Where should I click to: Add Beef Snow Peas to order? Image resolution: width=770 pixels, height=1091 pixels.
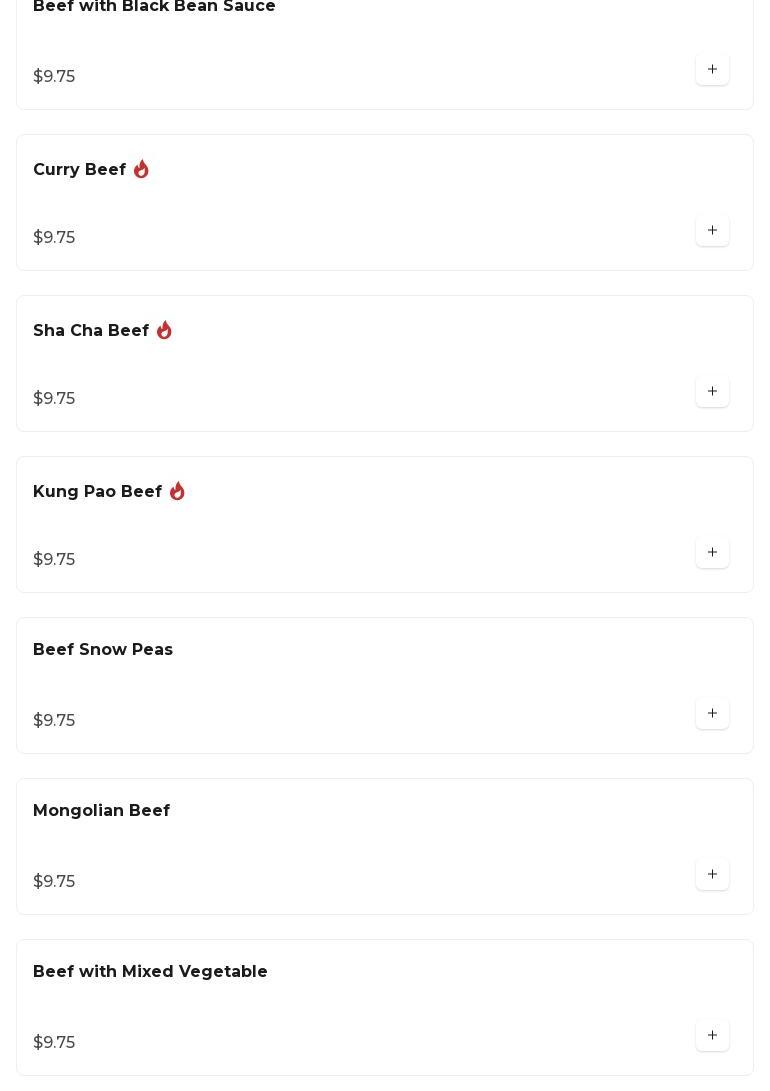712,714
